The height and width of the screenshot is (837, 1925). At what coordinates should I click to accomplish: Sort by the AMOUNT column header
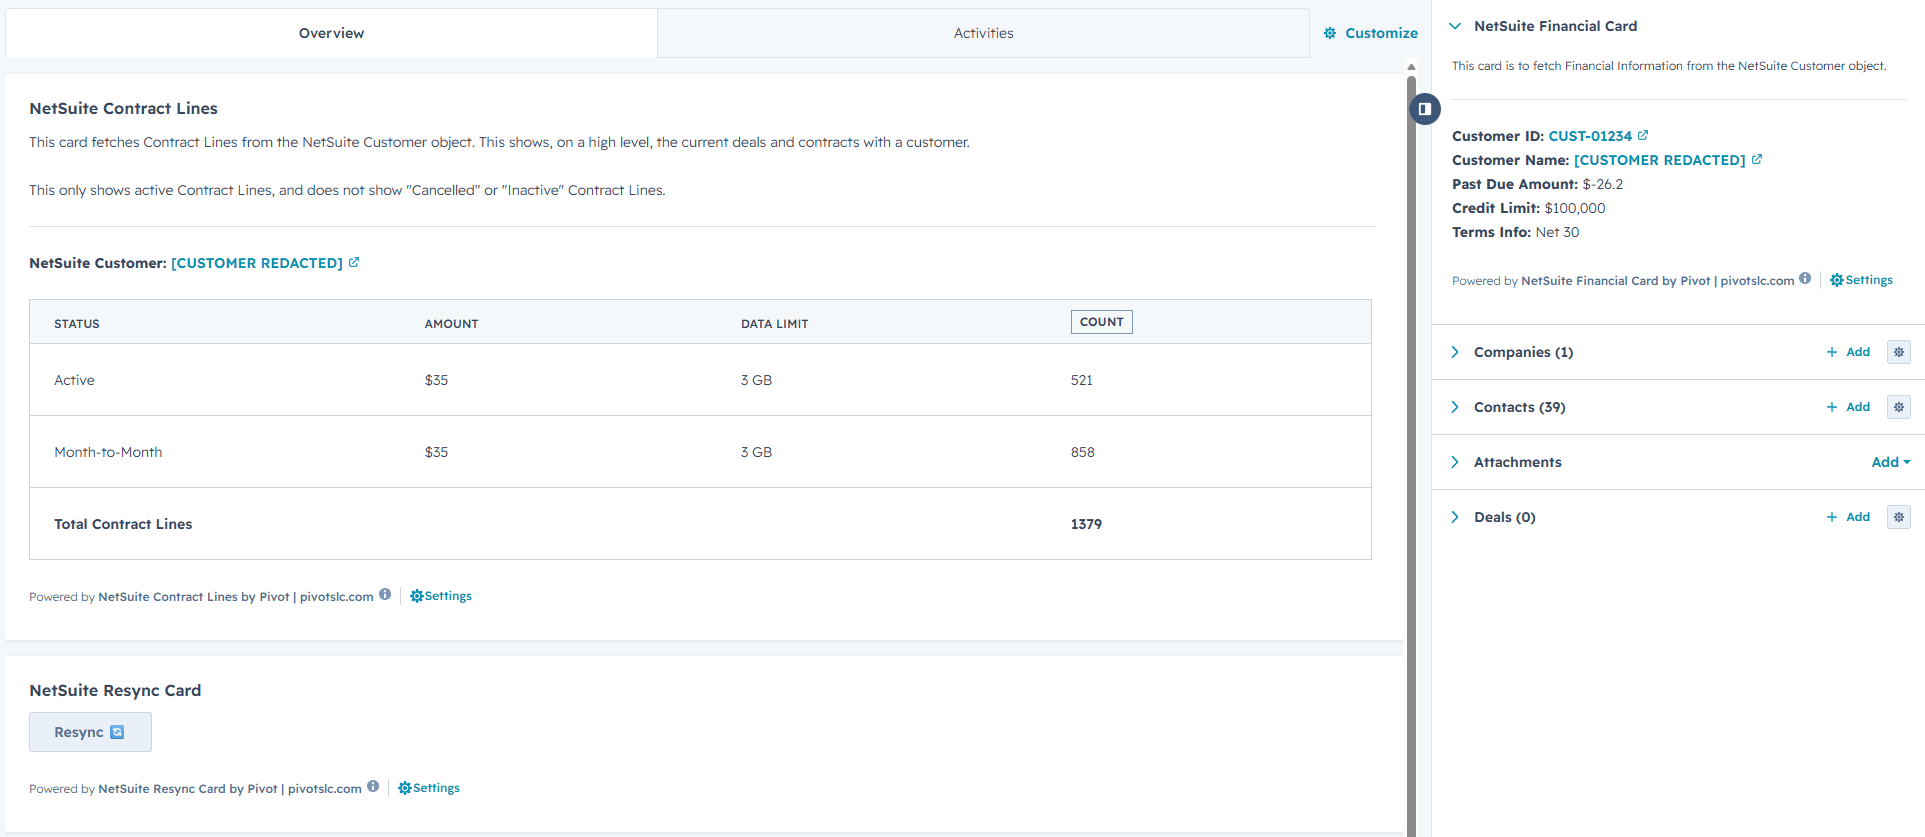pos(451,324)
